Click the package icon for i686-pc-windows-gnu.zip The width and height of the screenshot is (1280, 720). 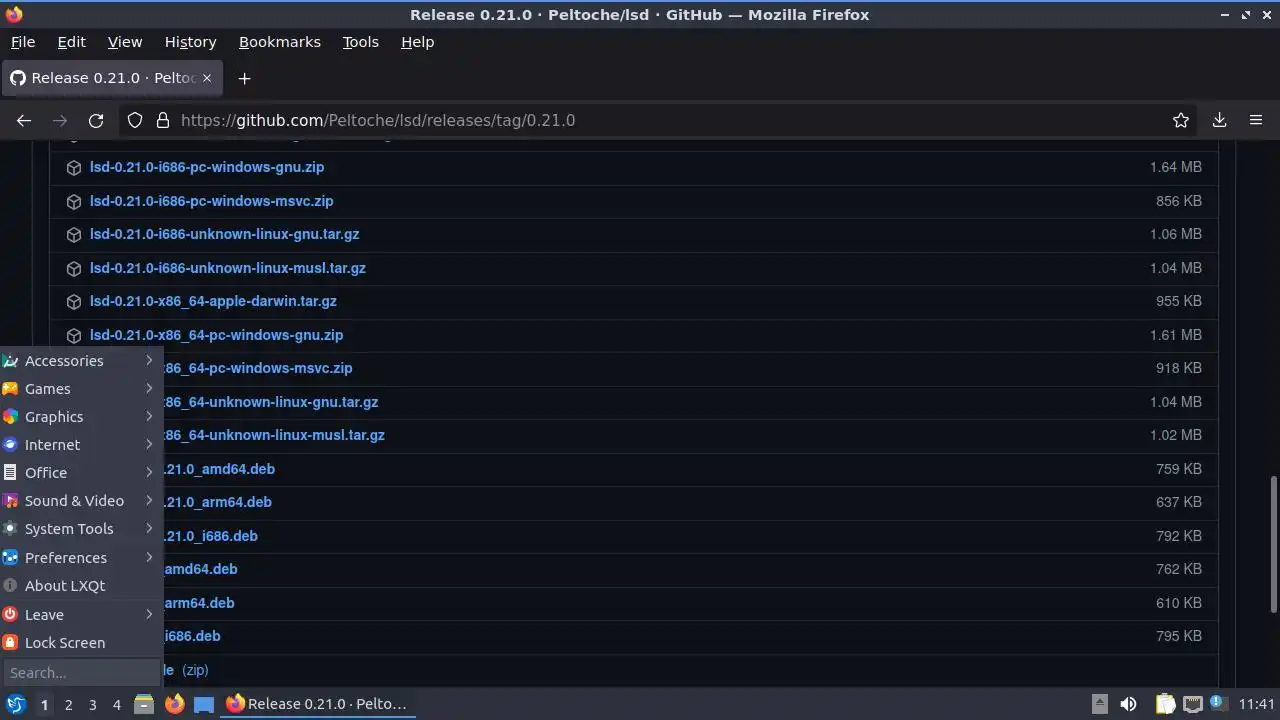click(x=73, y=168)
